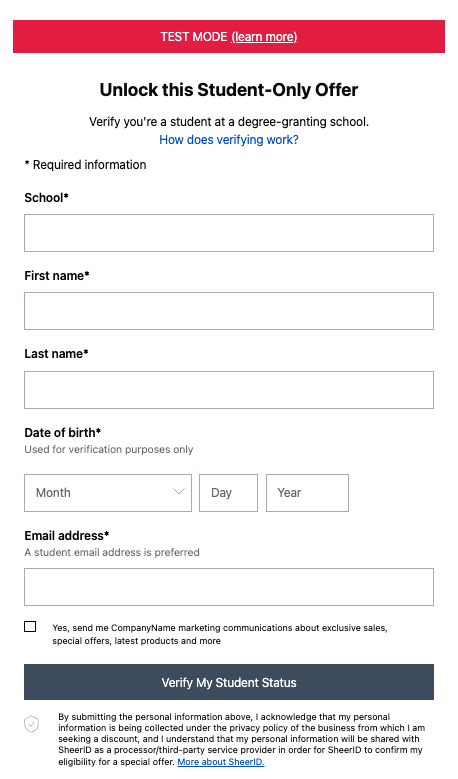This screenshot has height=779, width=458.
Task: Click the red TEST MODE banner
Action: tap(229, 36)
